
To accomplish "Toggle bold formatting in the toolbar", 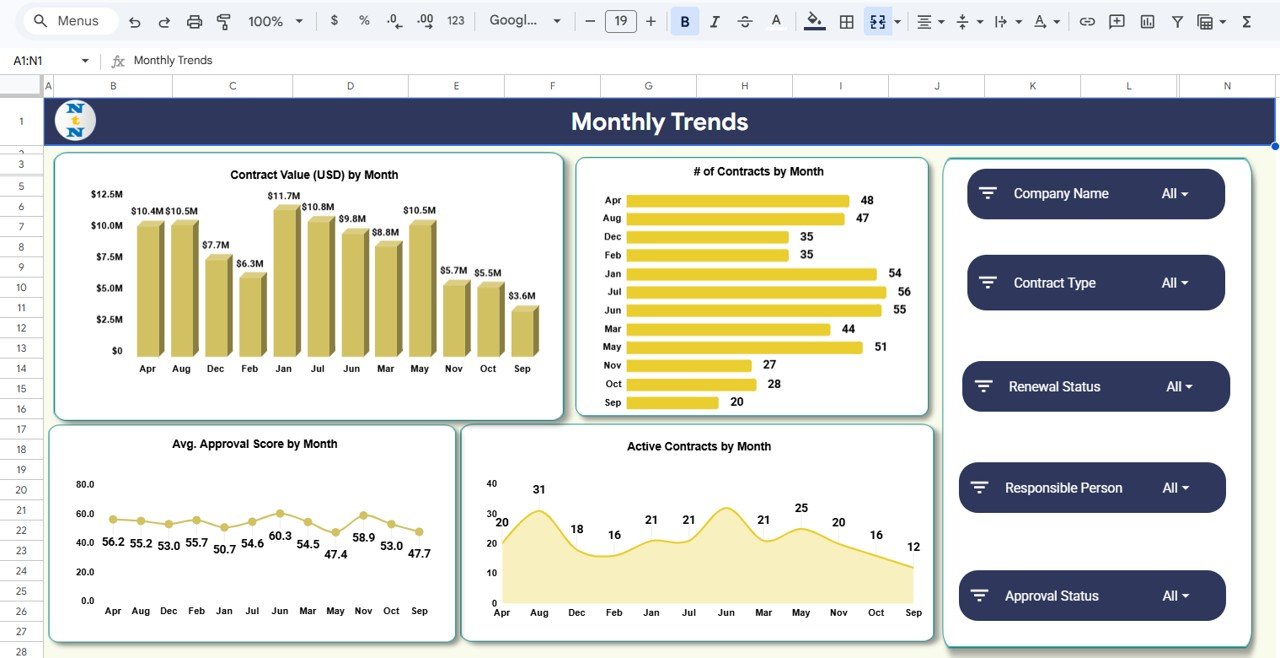I will click(x=684, y=20).
